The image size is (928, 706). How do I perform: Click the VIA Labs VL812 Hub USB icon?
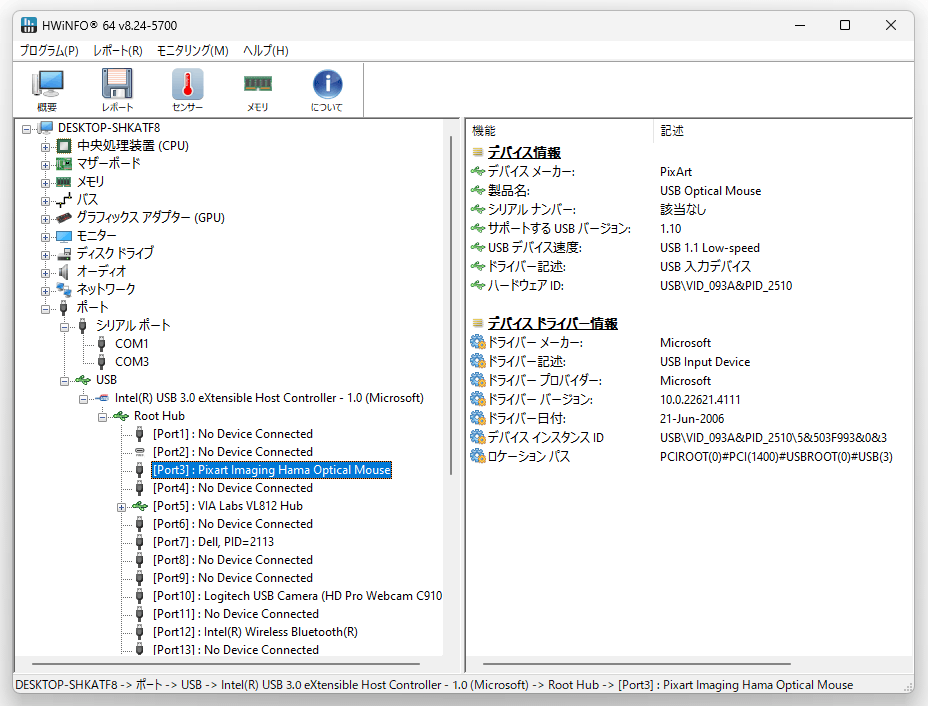[x=140, y=506]
